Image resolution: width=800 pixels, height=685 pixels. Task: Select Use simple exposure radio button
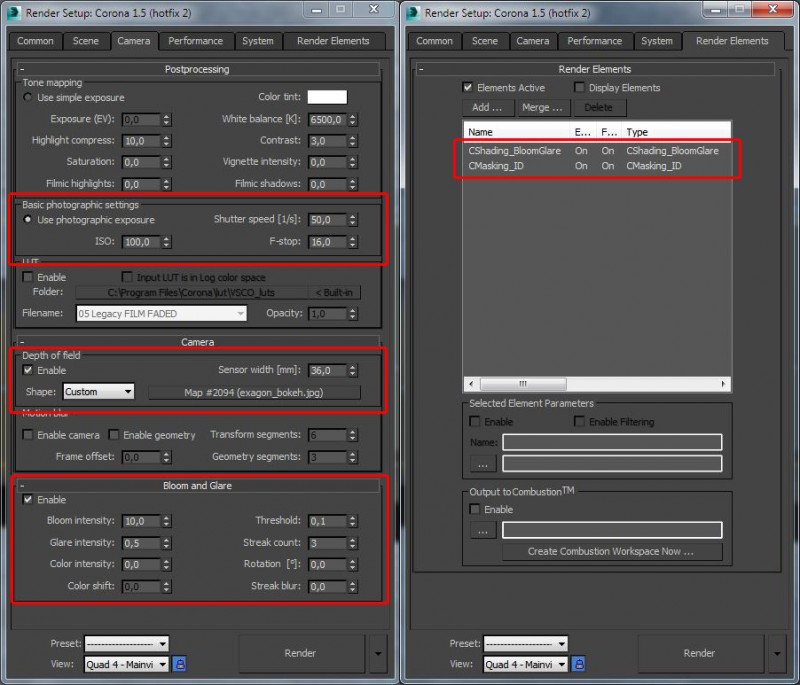28,97
